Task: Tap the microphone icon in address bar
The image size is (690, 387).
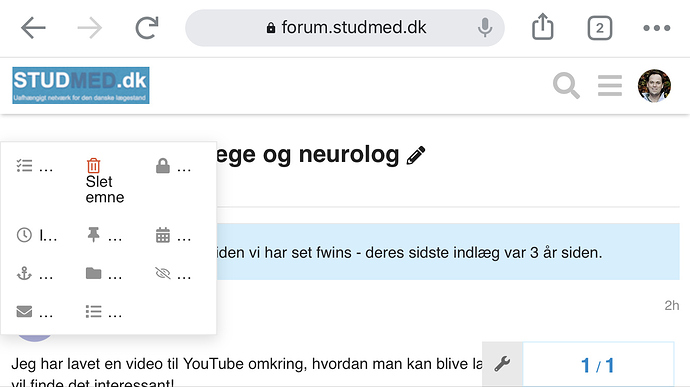Action: click(484, 28)
